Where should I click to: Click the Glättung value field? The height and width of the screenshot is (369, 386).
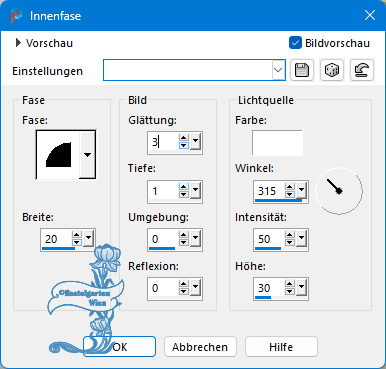coord(163,142)
